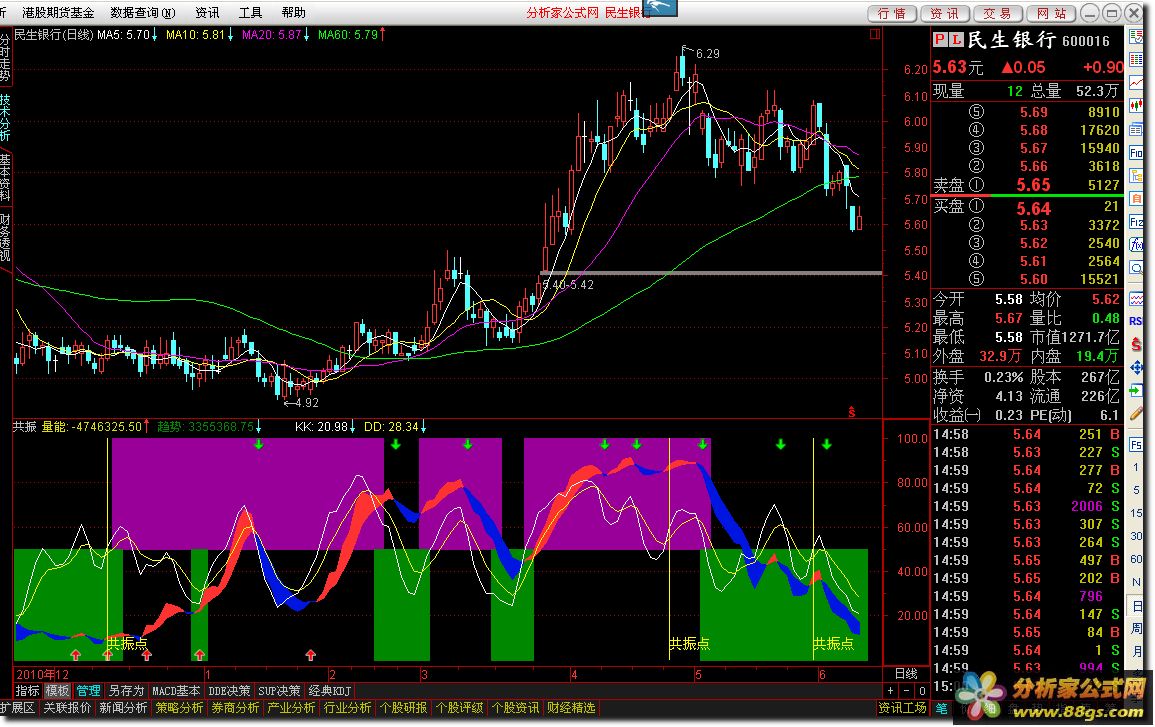Image resolution: width=1155 pixels, height=727 pixels.
Task: Click 另存为 to save template
Action: 126,691
